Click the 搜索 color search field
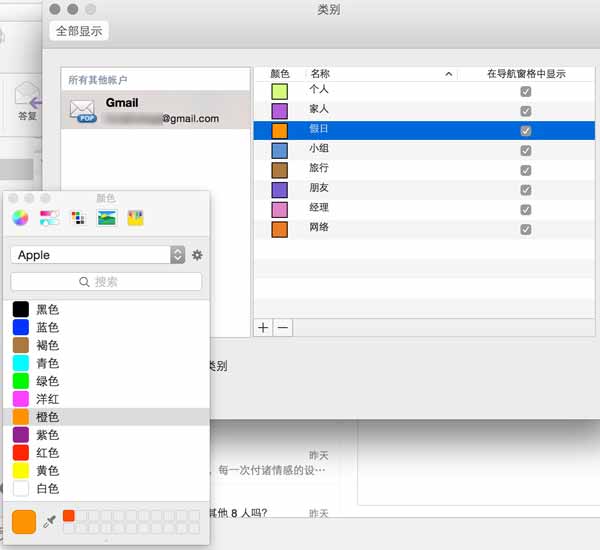The image size is (600, 550). pyautogui.click(x=106, y=282)
